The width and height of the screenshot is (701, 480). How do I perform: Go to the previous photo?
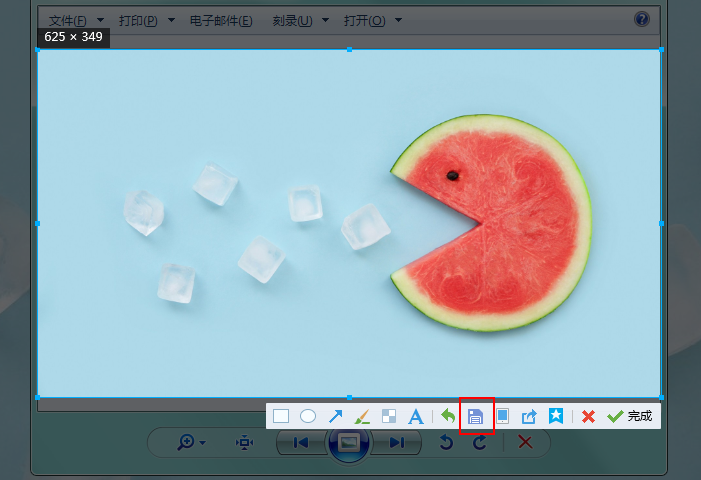pyautogui.click(x=301, y=442)
